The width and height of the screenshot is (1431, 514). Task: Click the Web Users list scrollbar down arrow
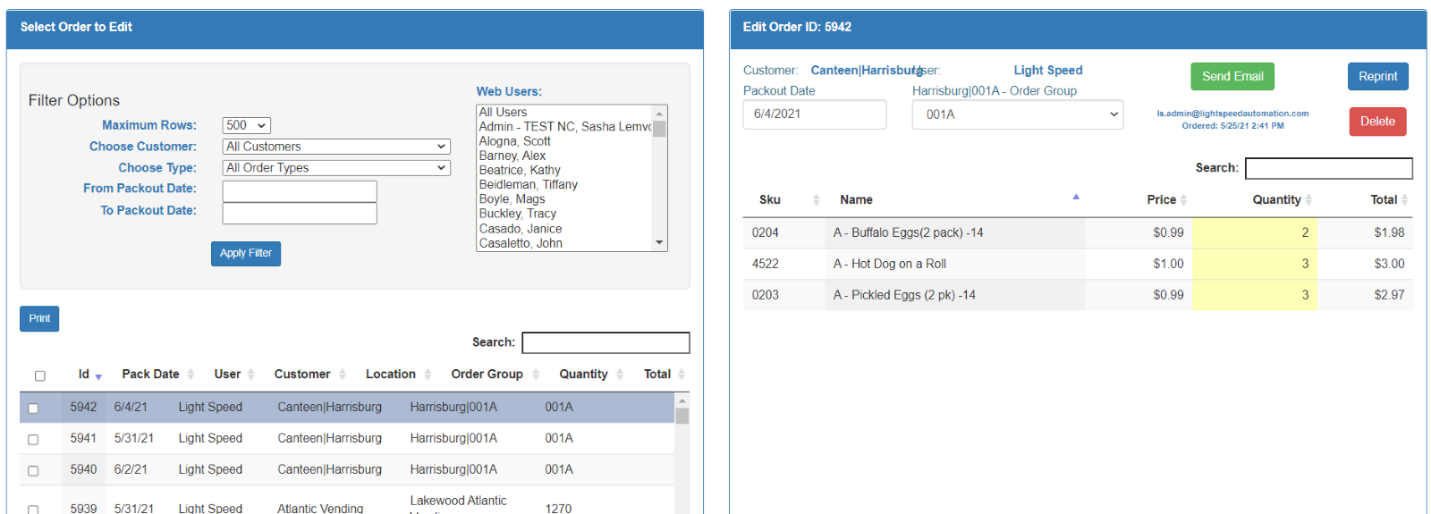[659, 242]
